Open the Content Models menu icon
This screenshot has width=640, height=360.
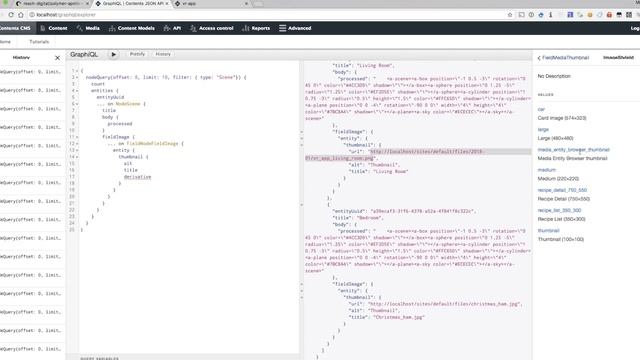[112, 28]
